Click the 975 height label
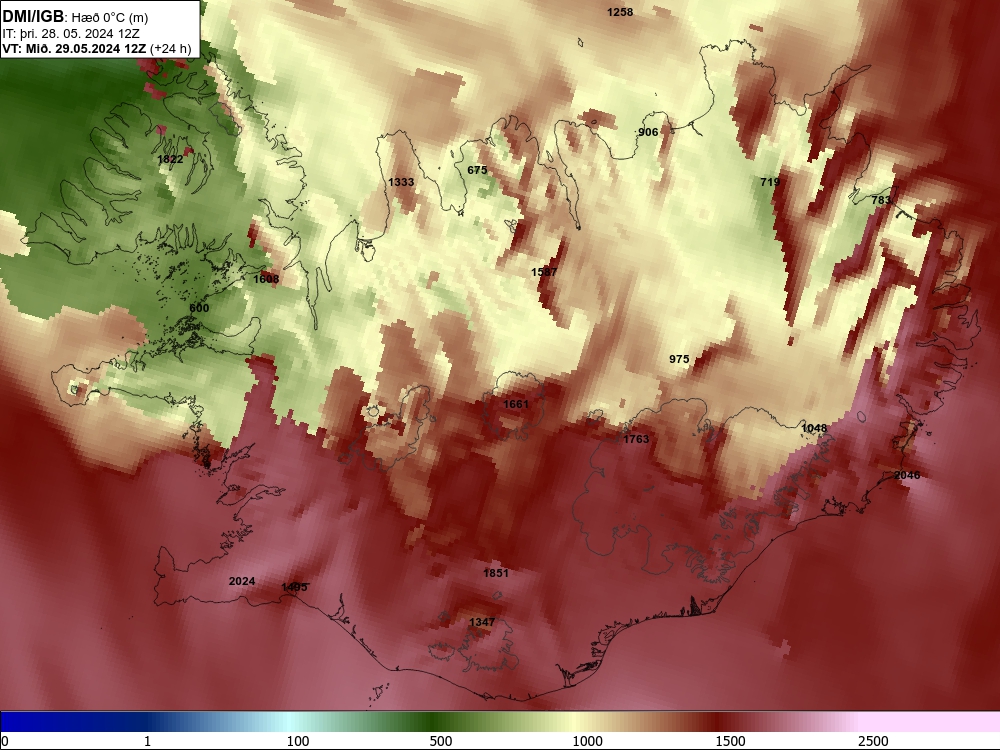This screenshot has height=750, width=1000. pyautogui.click(x=679, y=359)
